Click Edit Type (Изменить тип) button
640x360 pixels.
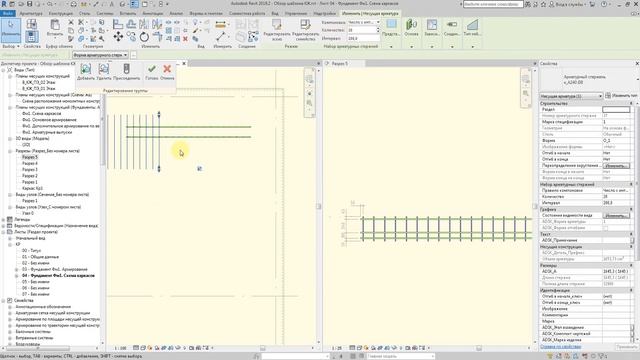[621, 96]
